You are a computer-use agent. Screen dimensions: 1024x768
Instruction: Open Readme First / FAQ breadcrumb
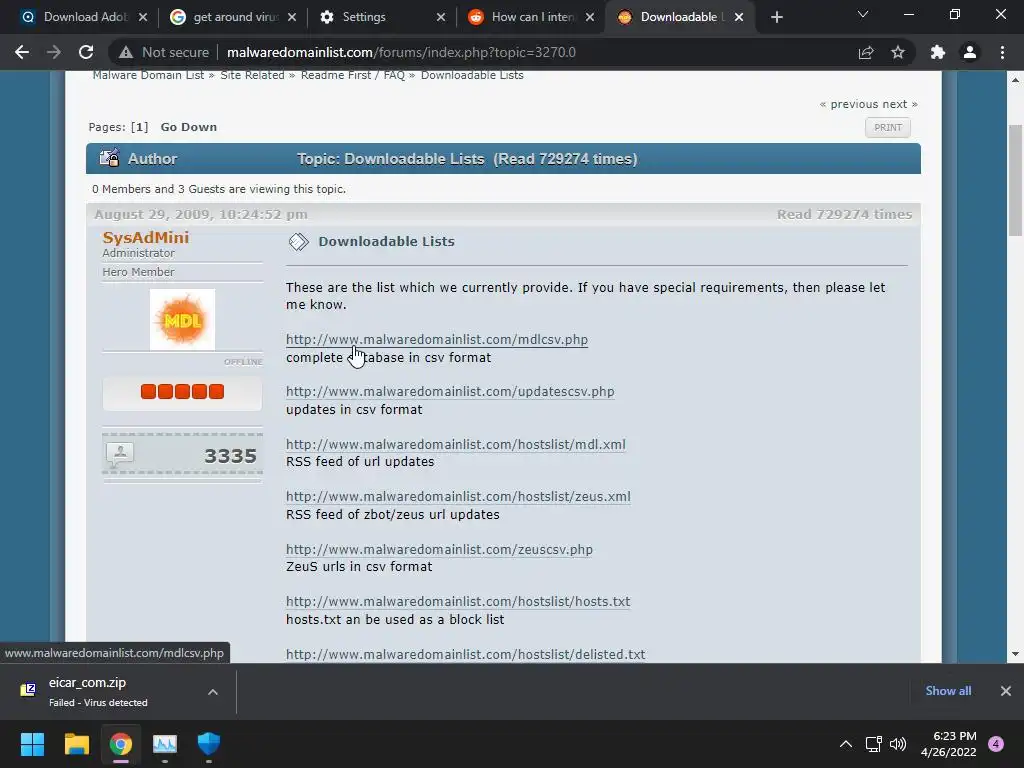pyautogui.click(x=353, y=75)
